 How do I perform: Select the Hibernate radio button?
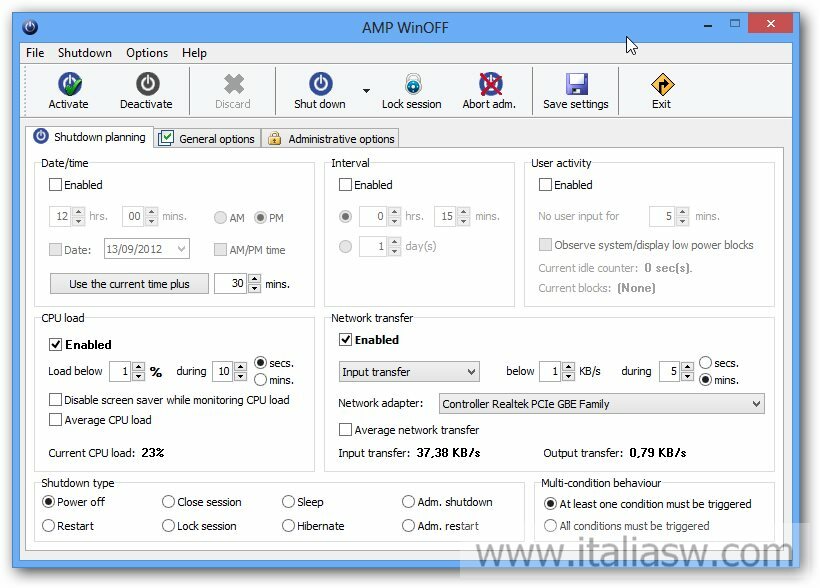click(288, 526)
